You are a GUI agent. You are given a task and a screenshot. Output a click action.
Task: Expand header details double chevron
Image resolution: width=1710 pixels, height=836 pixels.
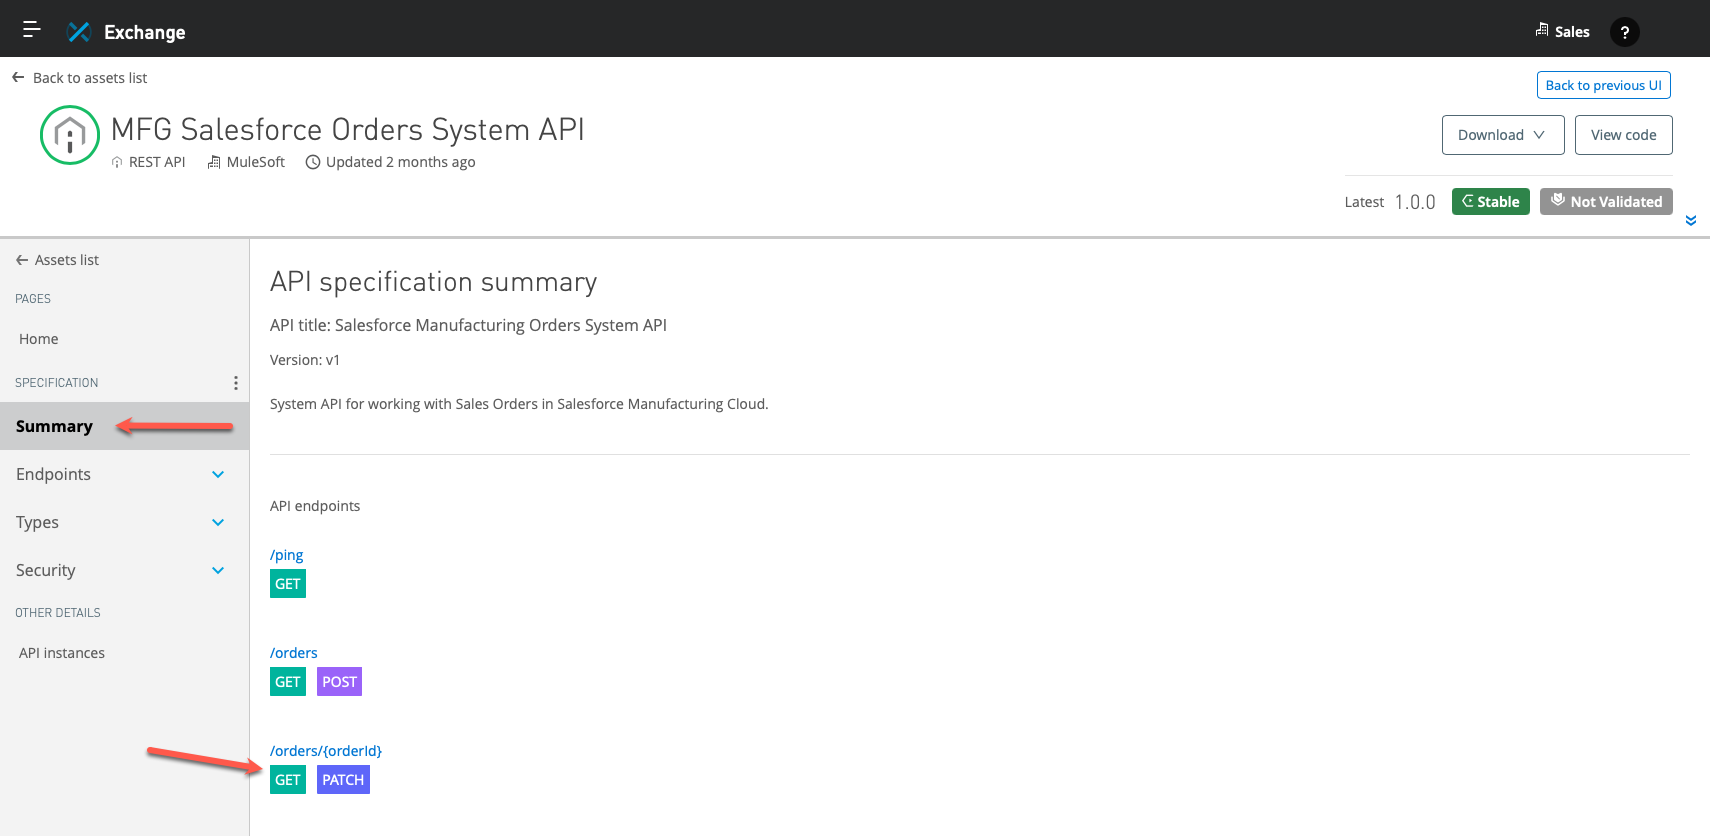[x=1690, y=221]
